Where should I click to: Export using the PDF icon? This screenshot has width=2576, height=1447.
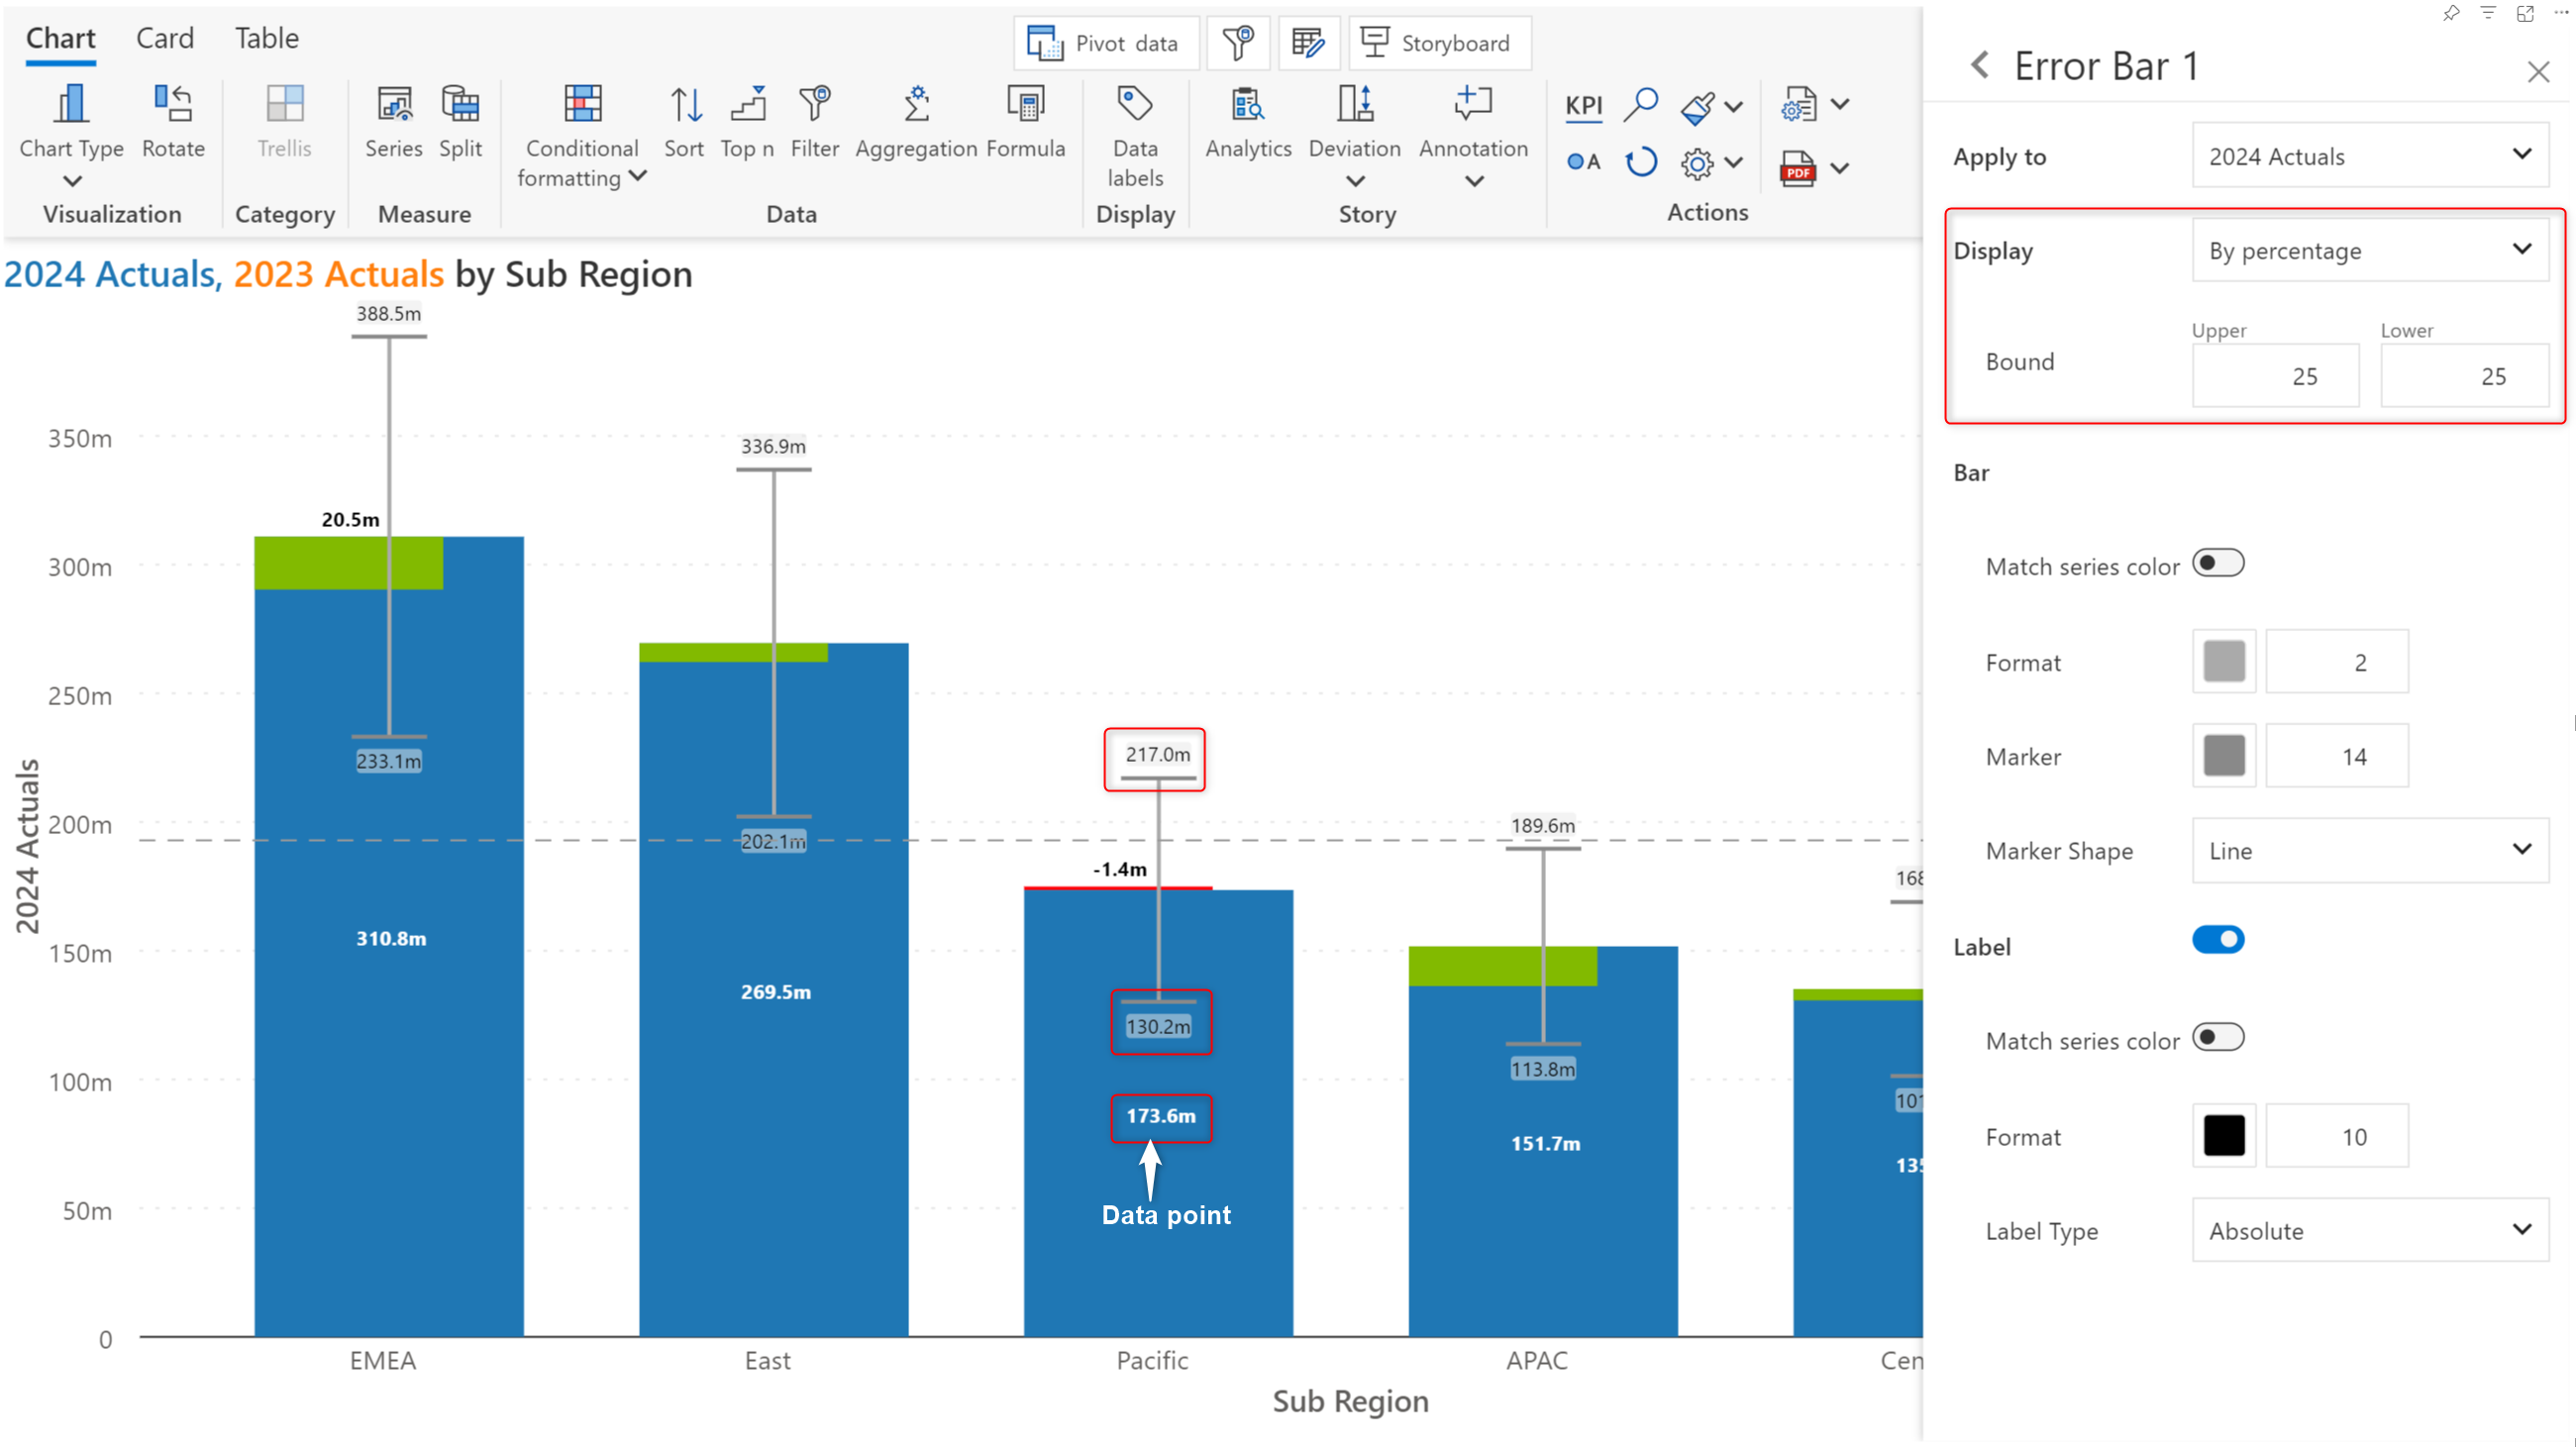click(x=1797, y=168)
